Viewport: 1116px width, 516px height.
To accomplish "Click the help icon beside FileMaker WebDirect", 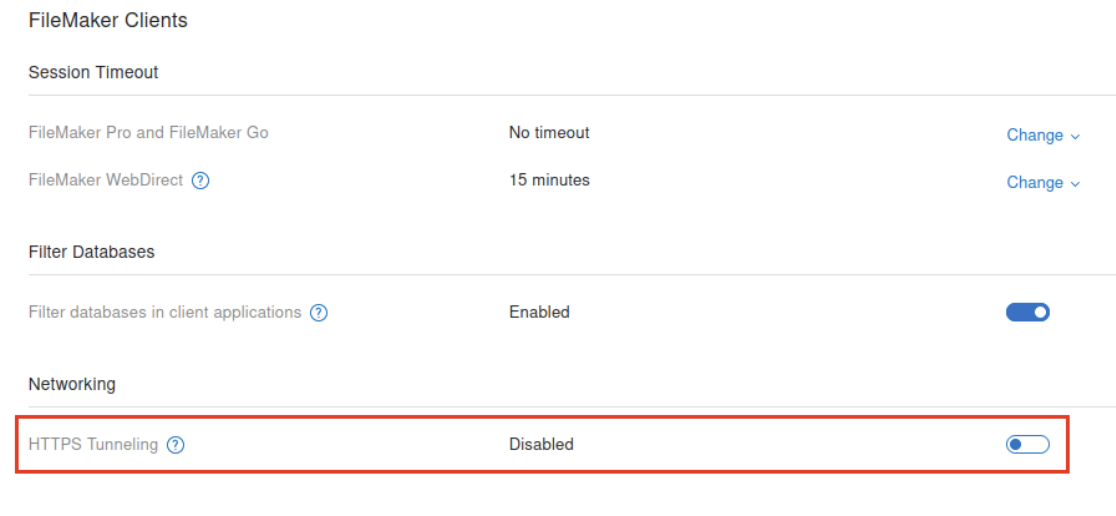I will 200,181.
